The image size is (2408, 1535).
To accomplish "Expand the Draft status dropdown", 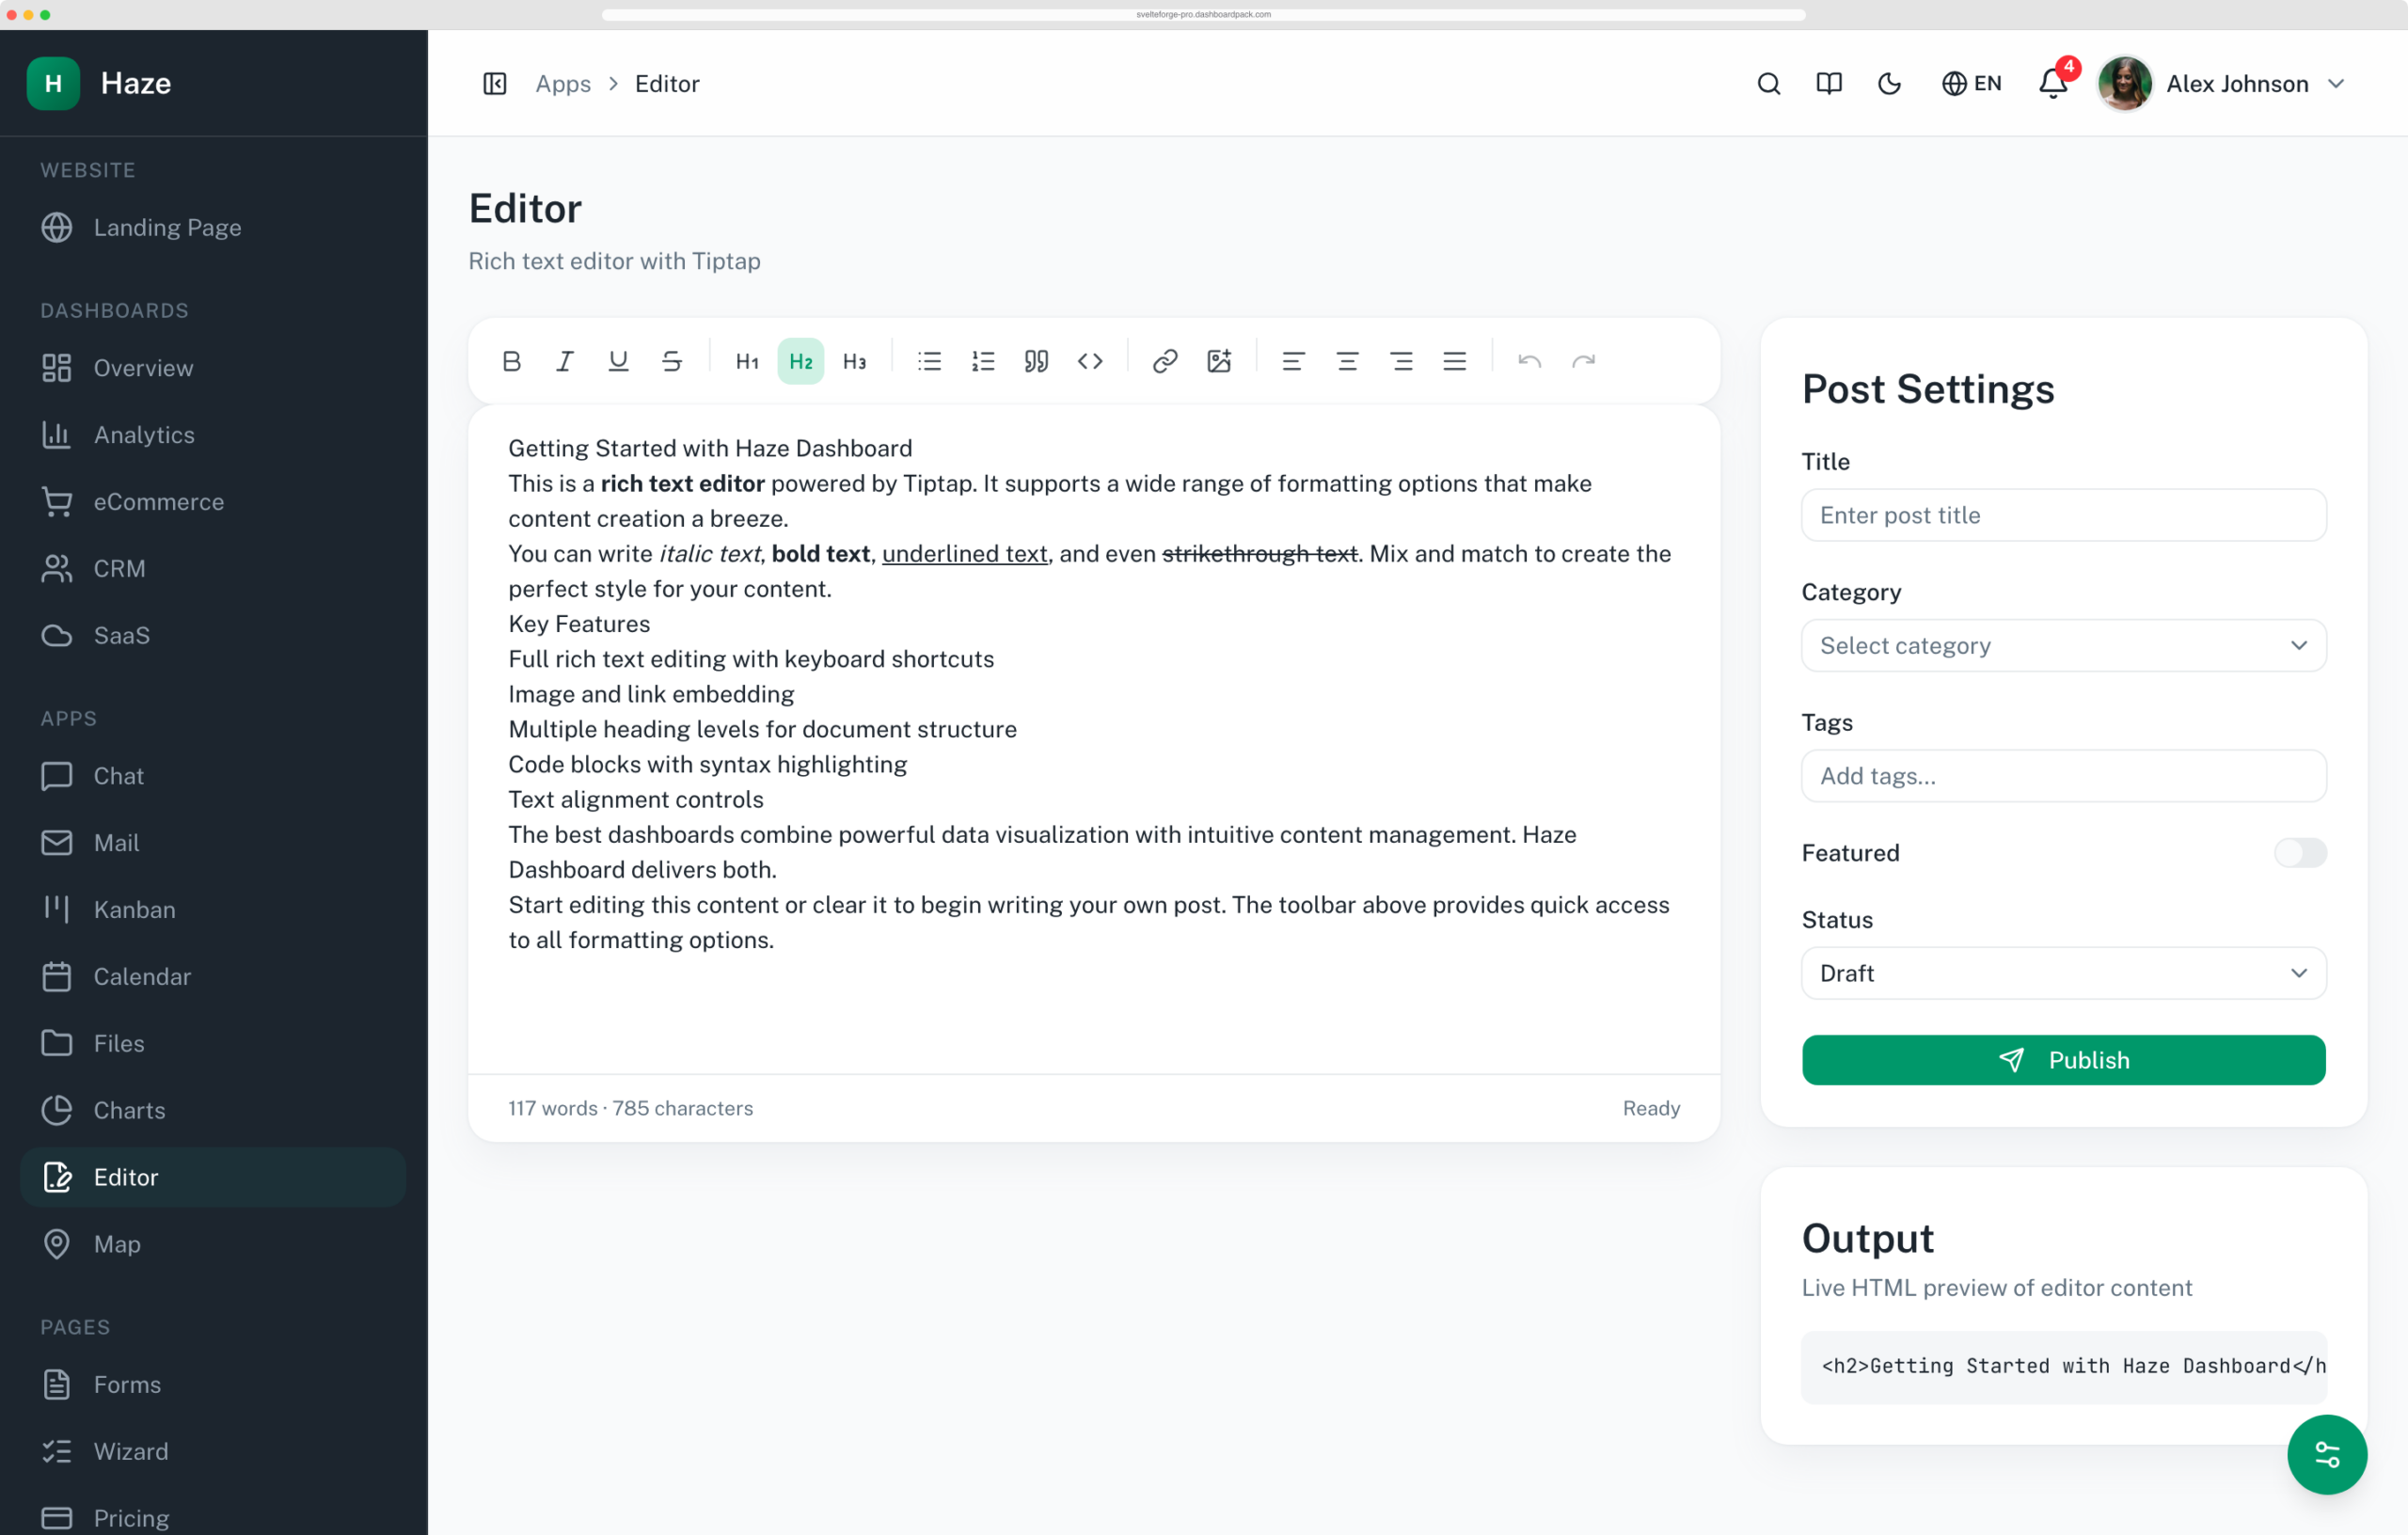I will 2063,973.
